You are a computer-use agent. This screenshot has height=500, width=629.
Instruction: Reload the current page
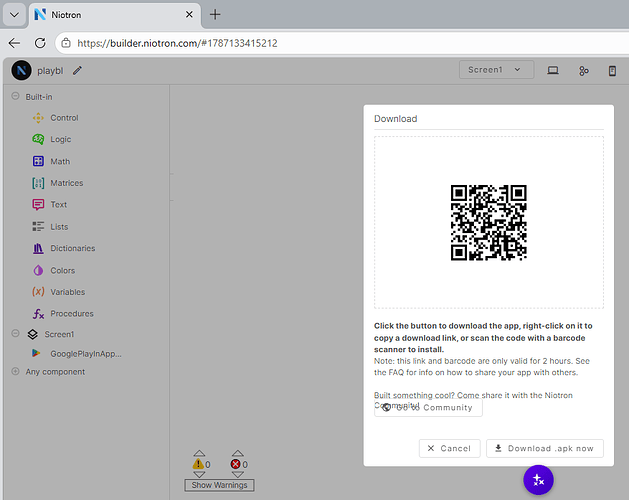click(x=40, y=43)
